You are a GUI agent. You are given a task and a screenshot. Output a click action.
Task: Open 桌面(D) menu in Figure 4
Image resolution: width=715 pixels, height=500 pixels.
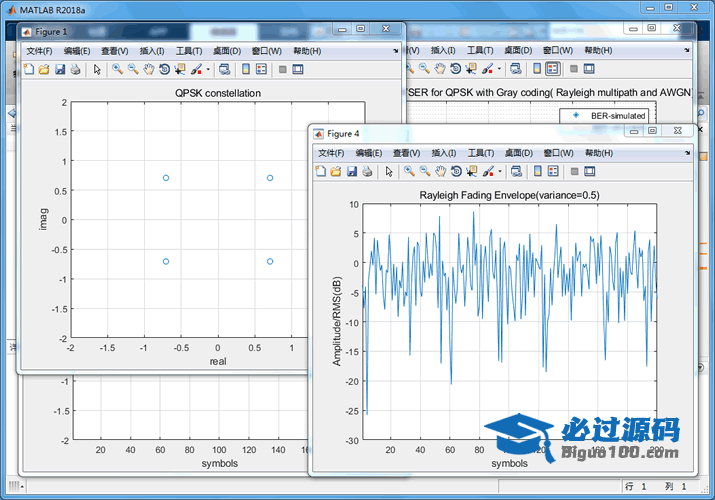(519, 153)
